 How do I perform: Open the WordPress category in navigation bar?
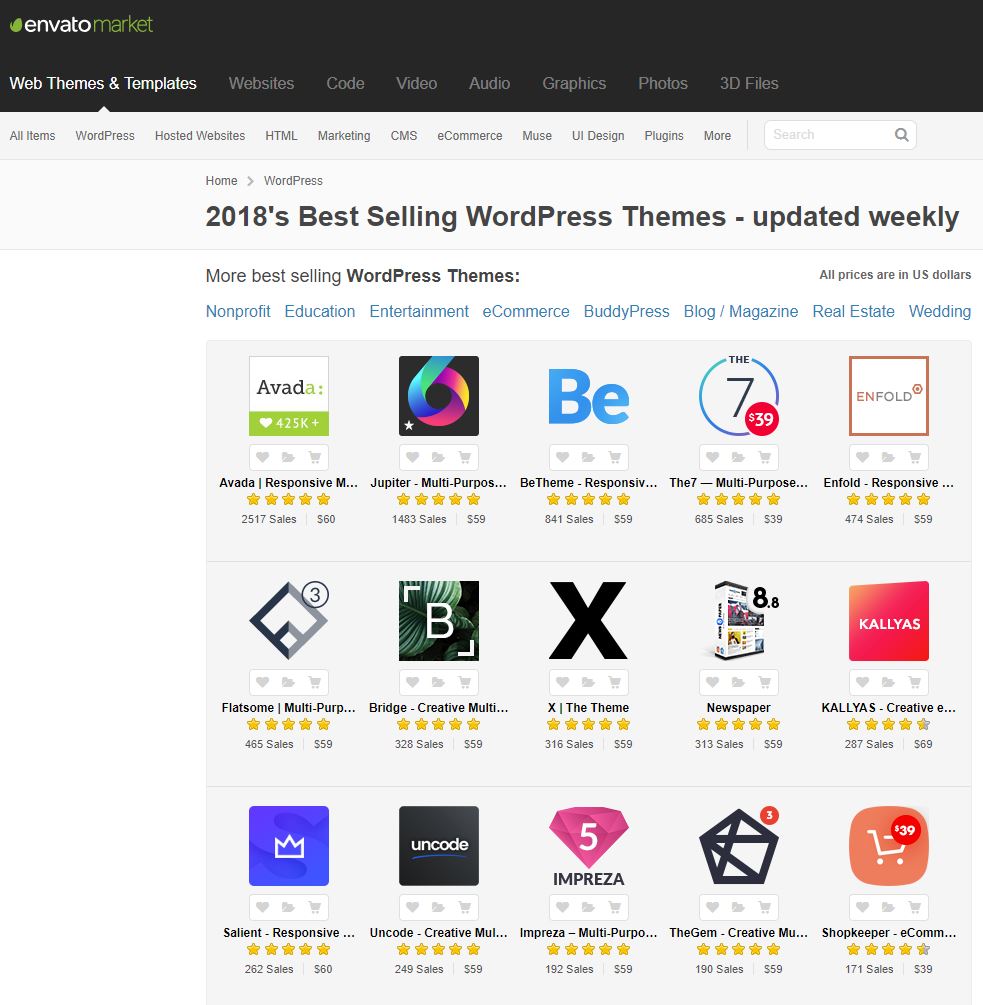pos(105,136)
